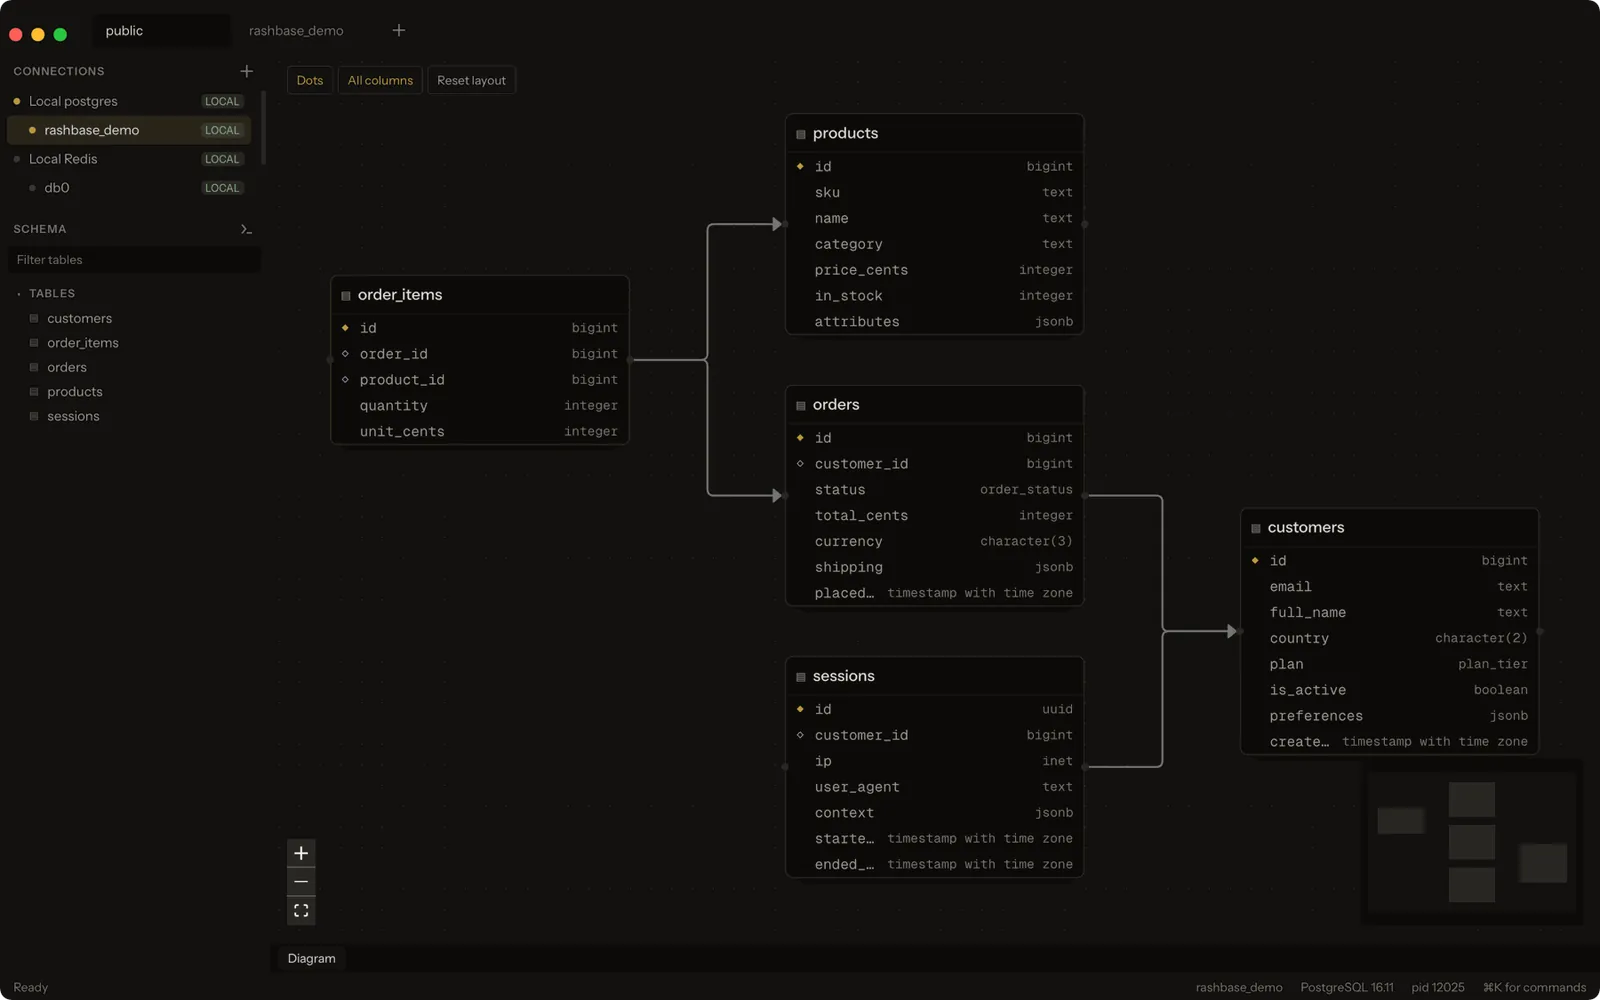Select the Local postgres connection
Screen dimensions: 1600x1000
point(128,101)
